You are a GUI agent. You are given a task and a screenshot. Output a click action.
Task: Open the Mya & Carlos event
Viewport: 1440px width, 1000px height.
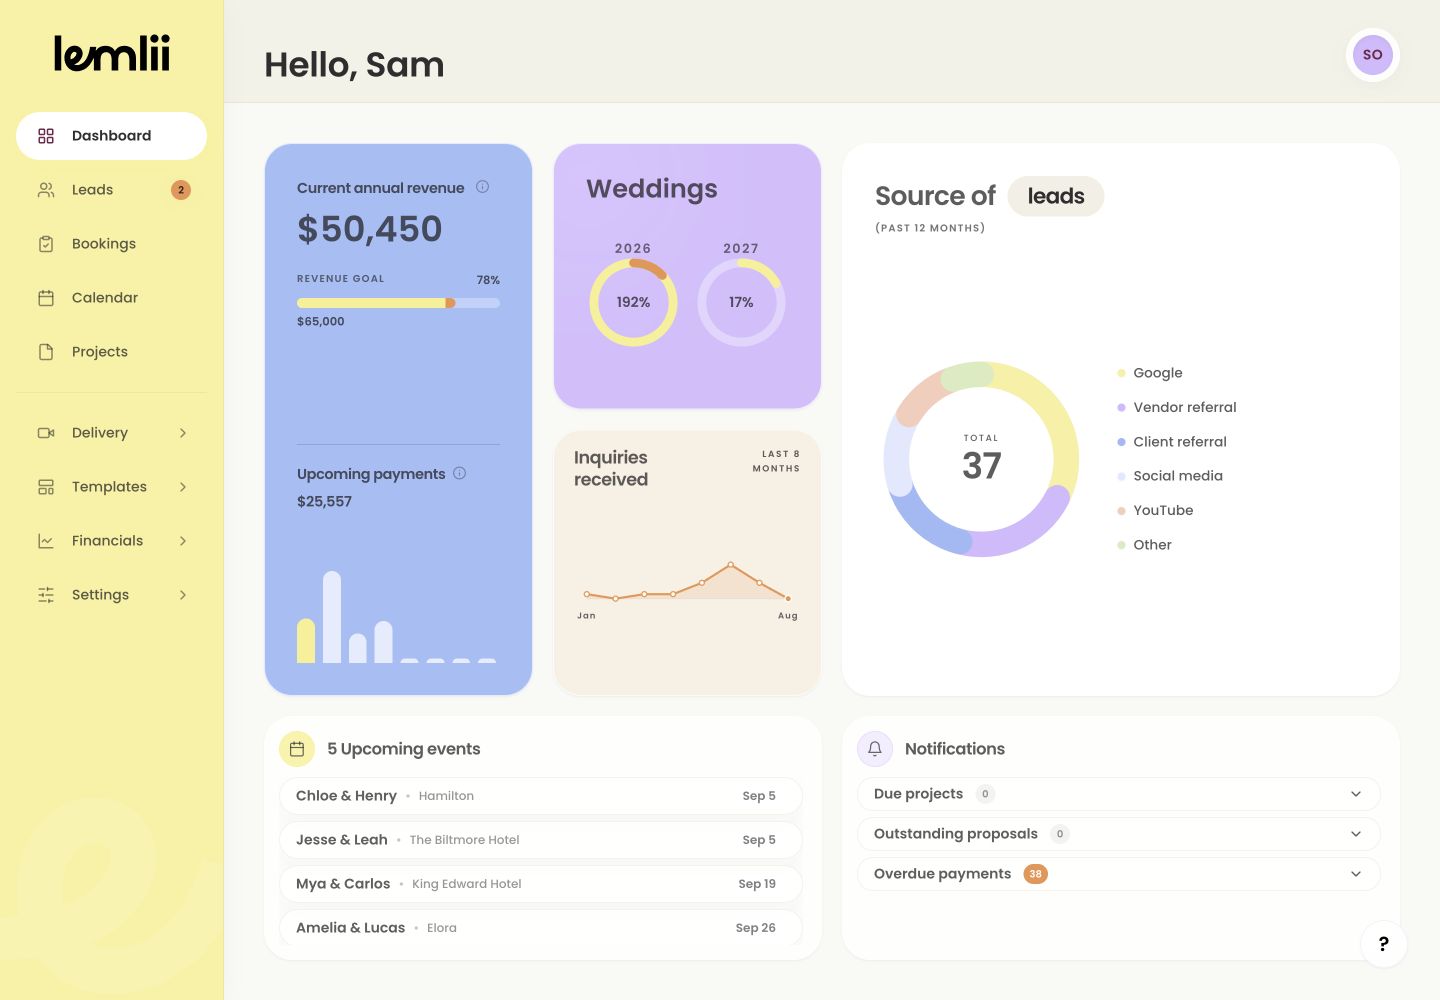(x=541, y=884)
